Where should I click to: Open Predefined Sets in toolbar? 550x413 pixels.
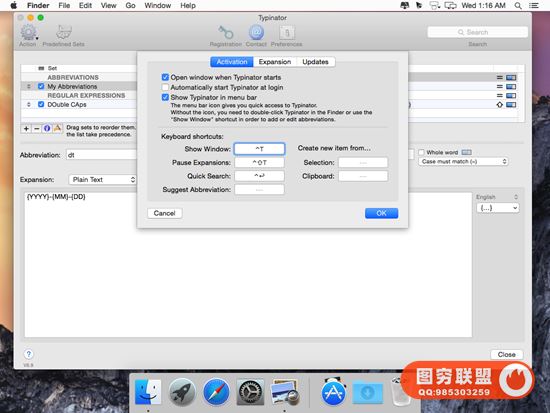(63, 32)
